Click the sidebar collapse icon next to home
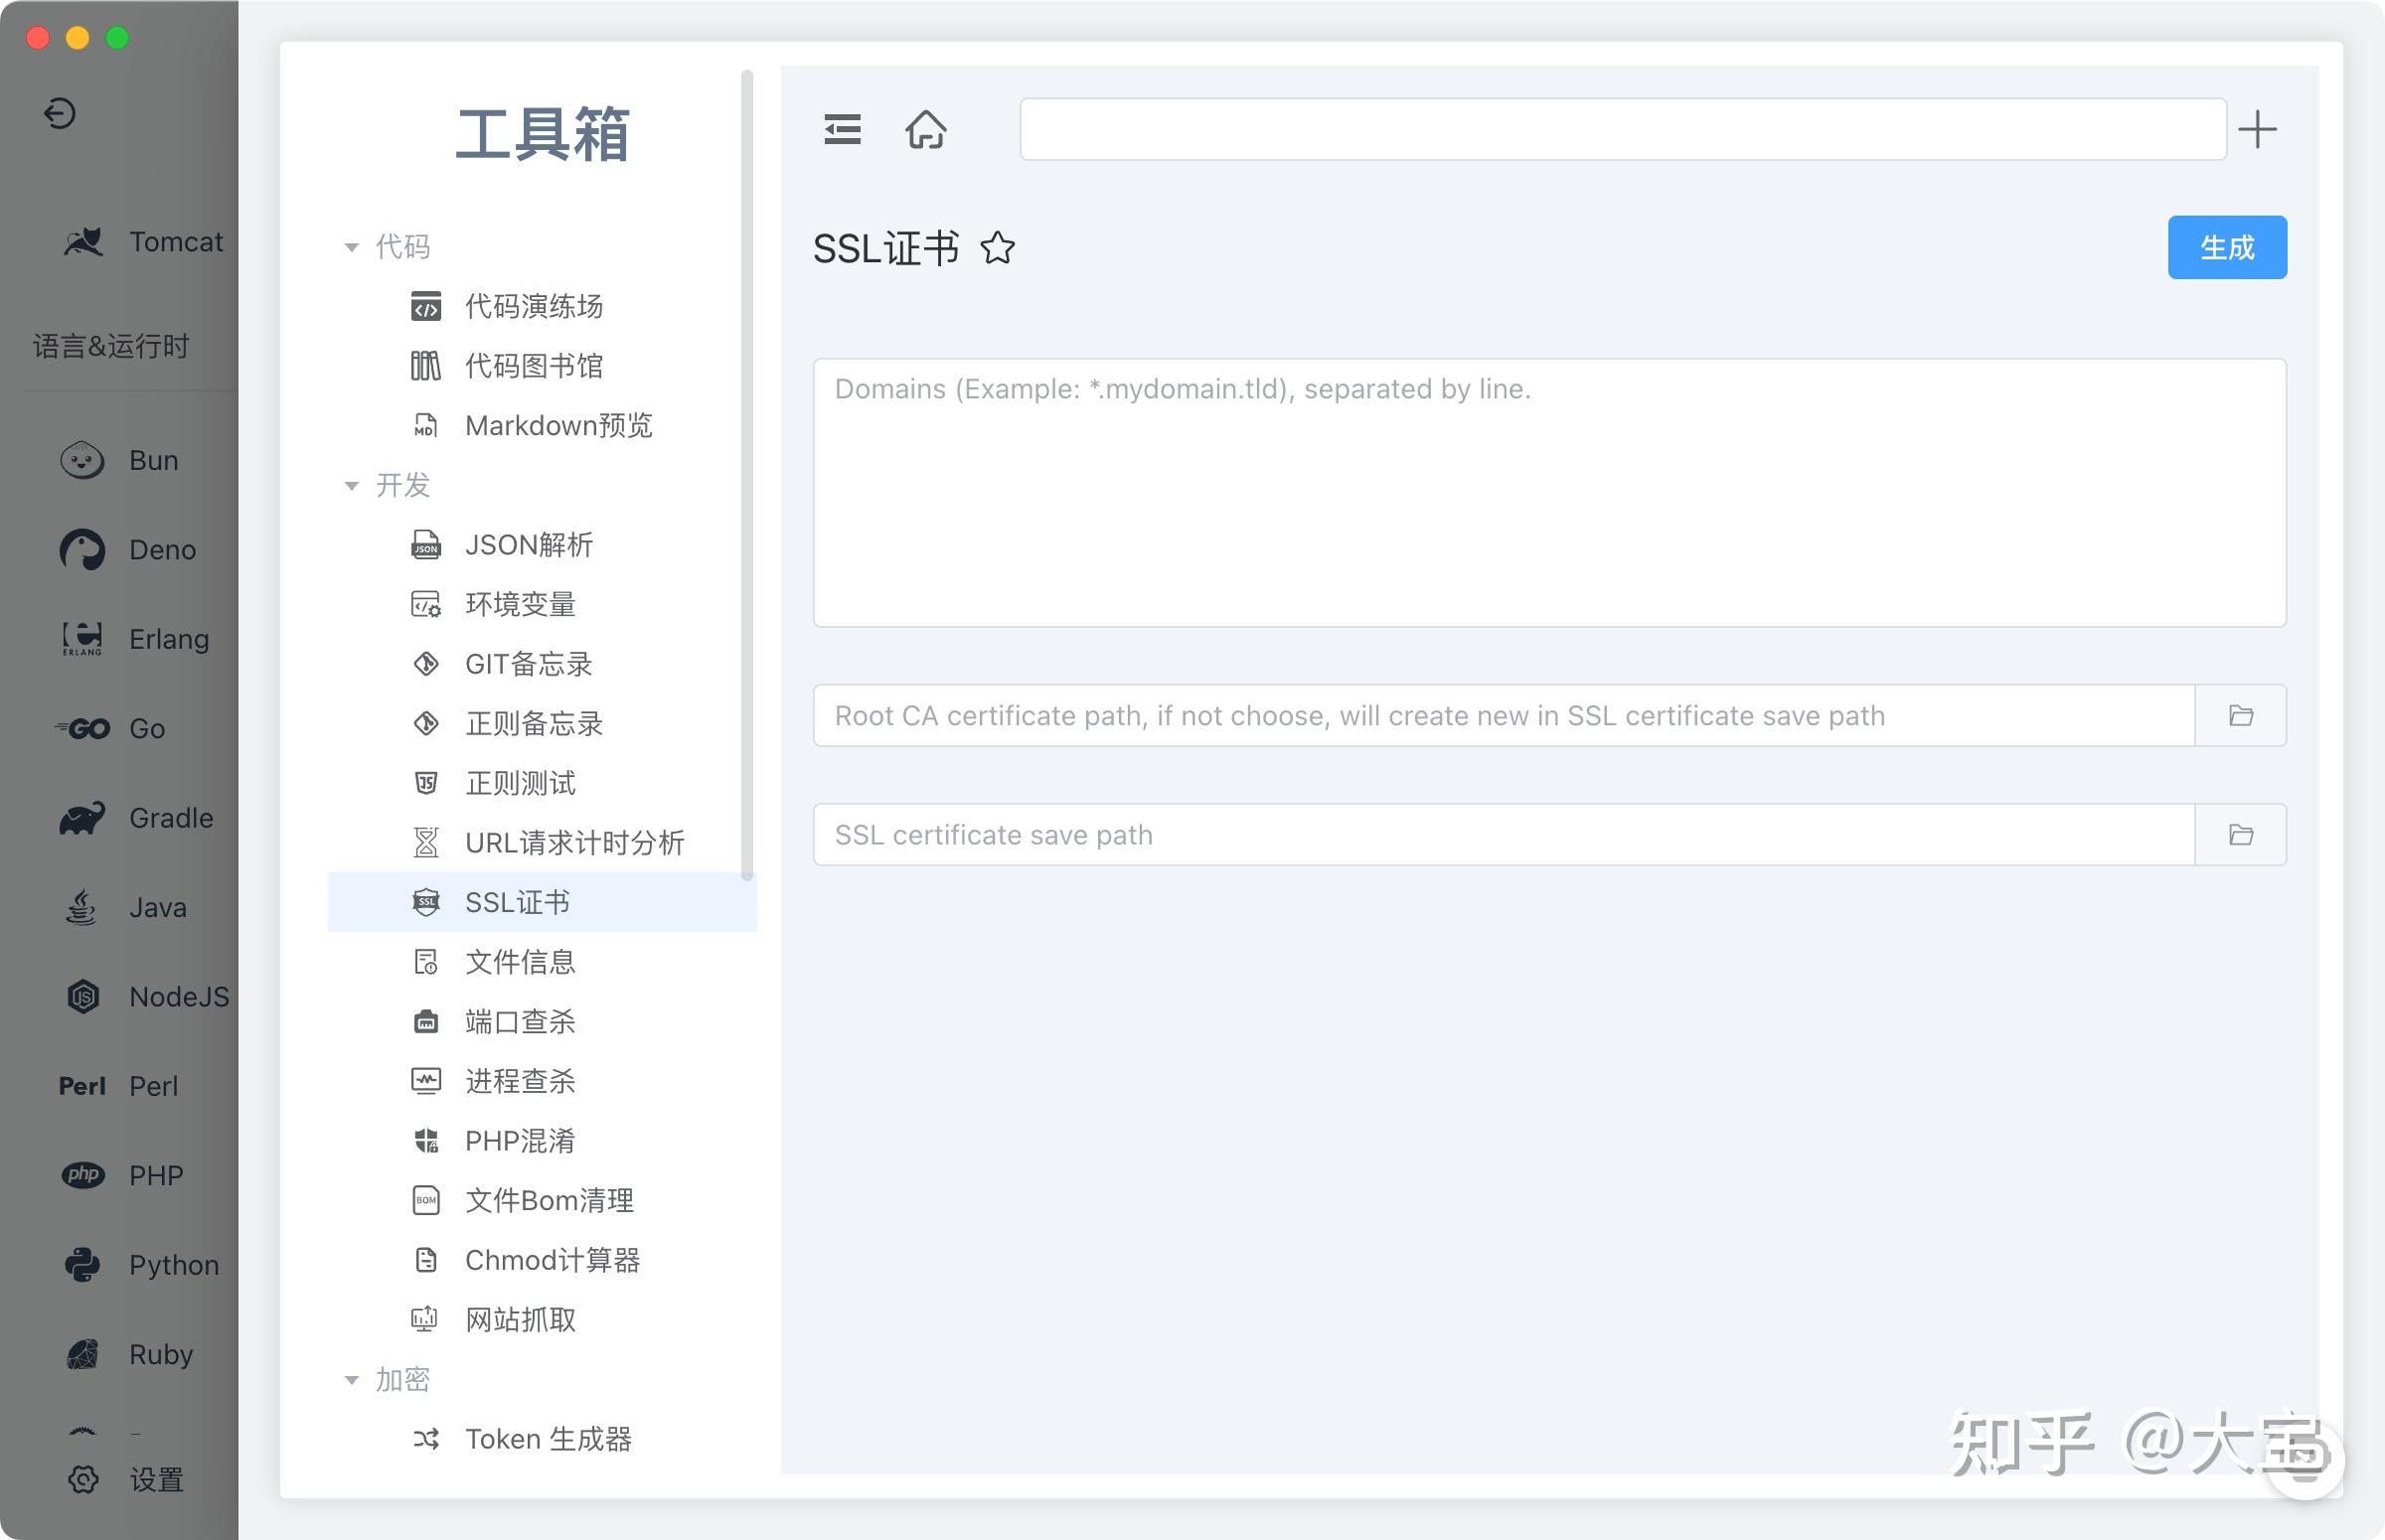 point(841,129)
